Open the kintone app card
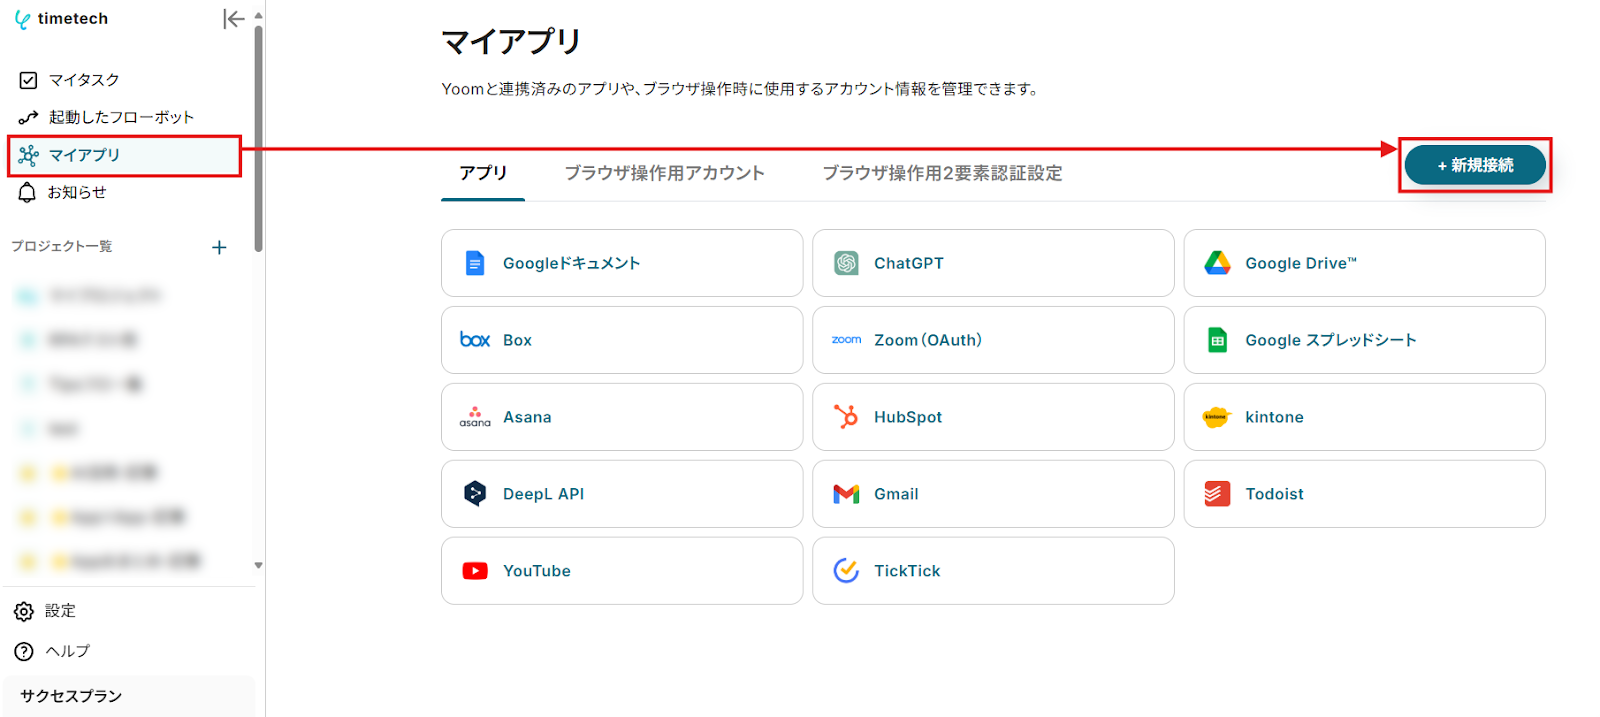 (x=1364, y=417)
